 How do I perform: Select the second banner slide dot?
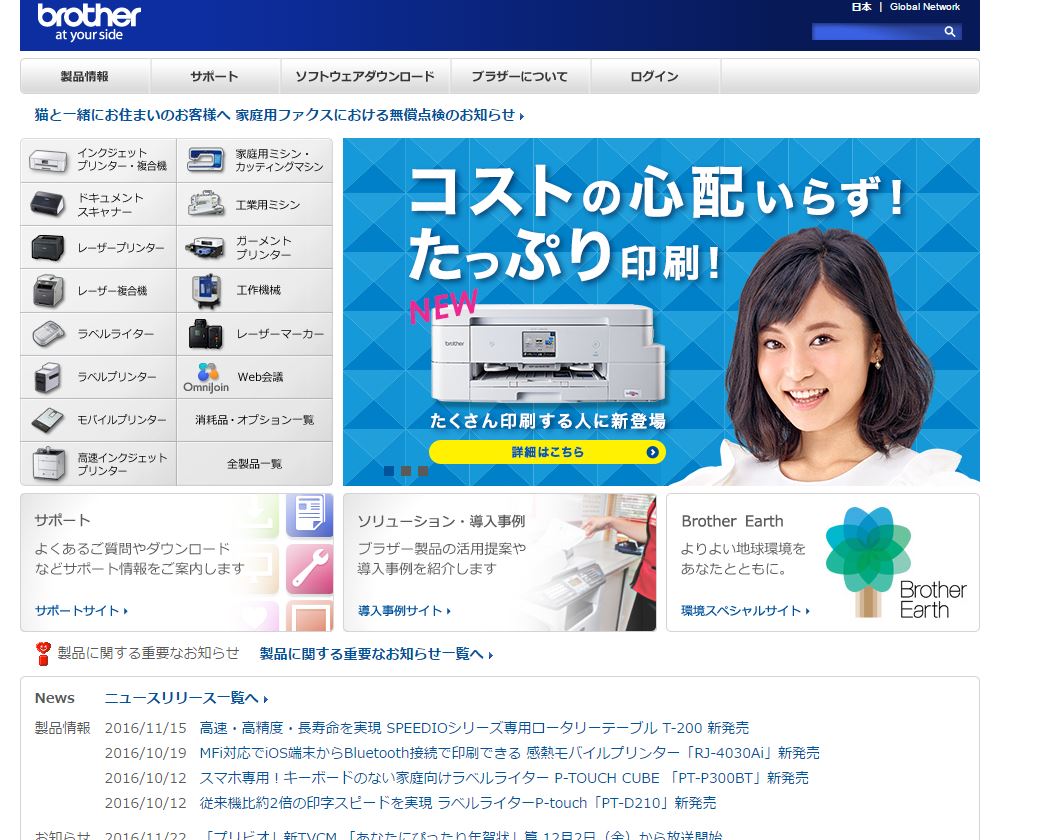tap(406, 471)
